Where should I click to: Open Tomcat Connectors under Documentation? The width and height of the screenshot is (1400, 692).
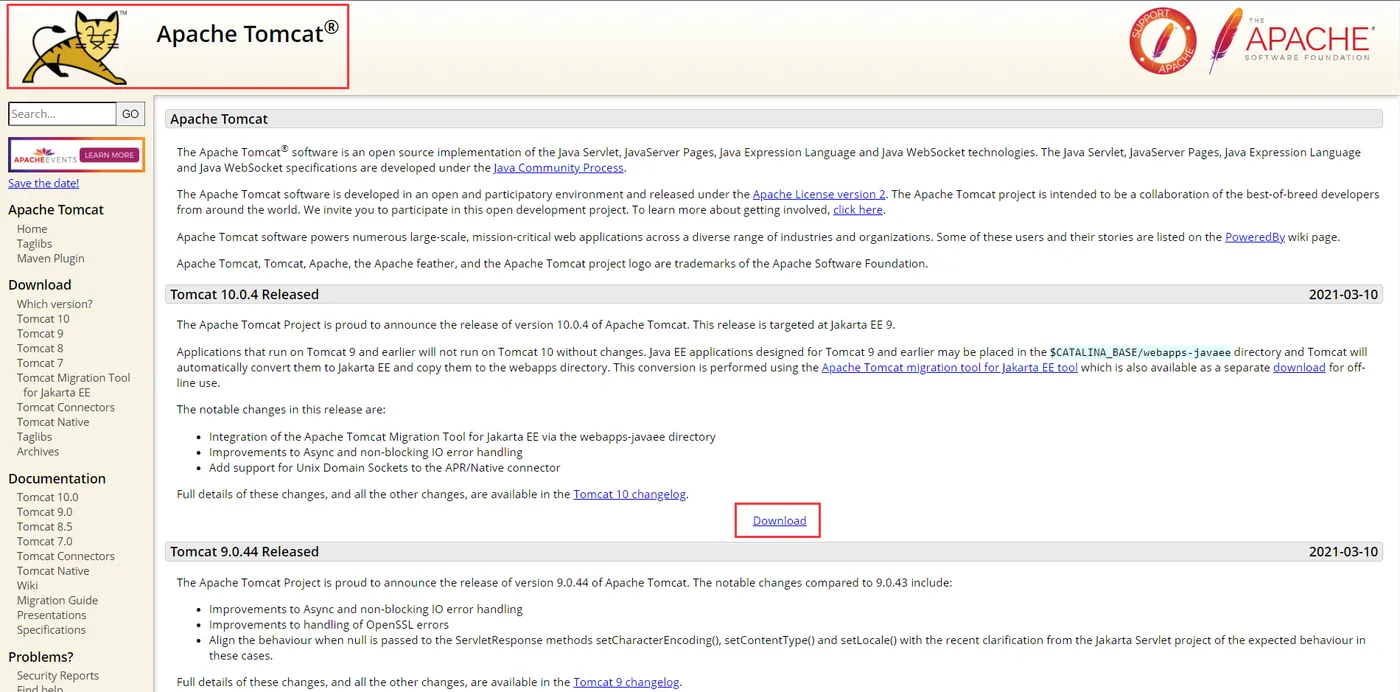pos(66,556)
